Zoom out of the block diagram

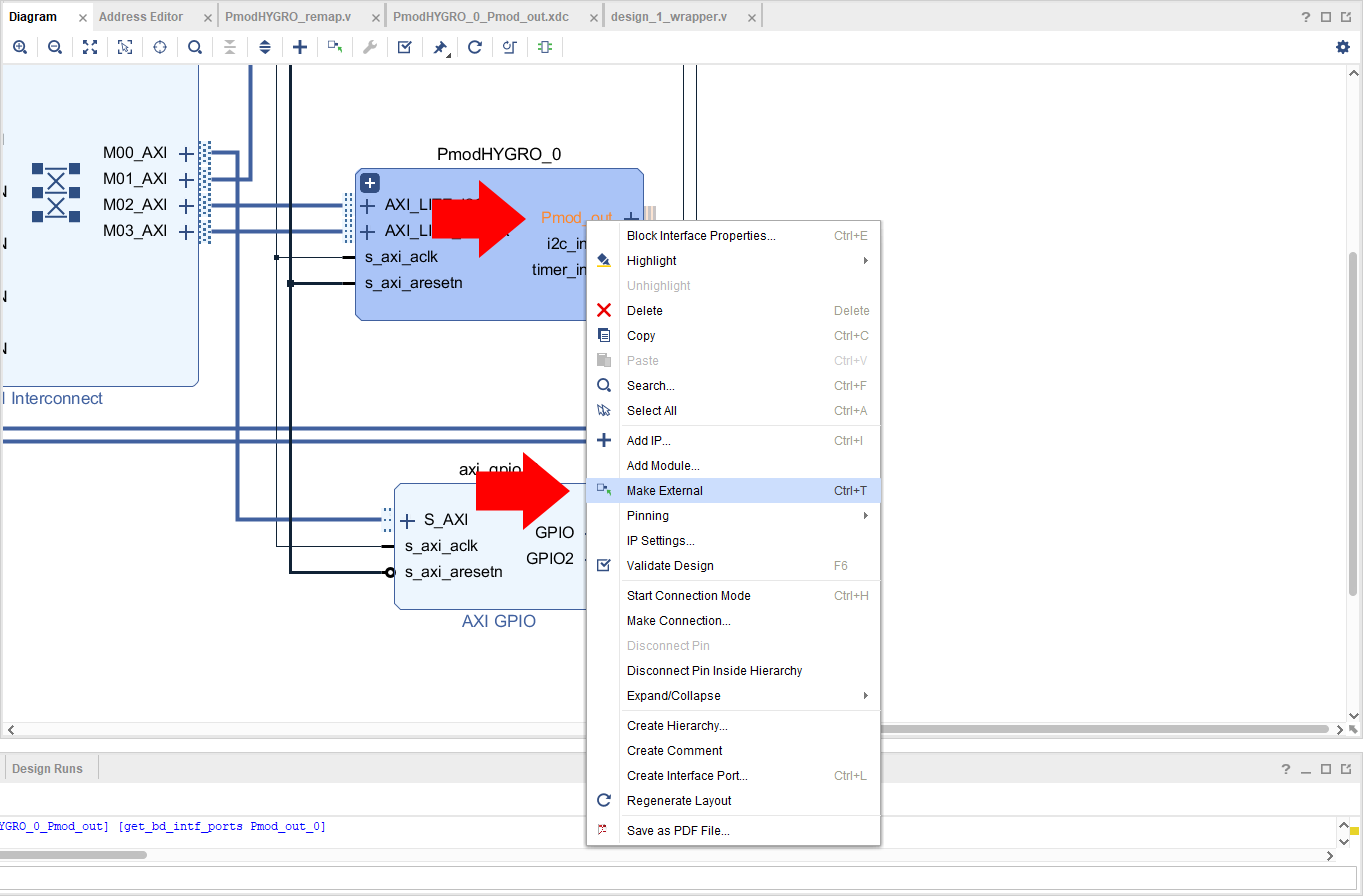[55, 47]
